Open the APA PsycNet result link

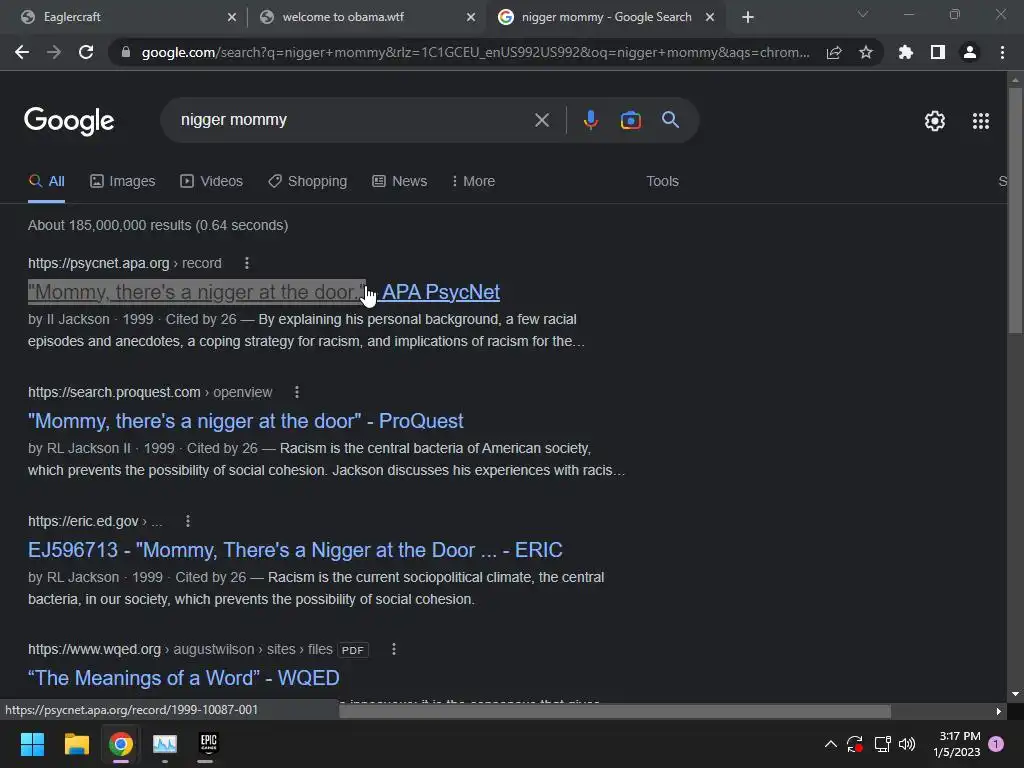pyautogui.click(x=264, y=292)
